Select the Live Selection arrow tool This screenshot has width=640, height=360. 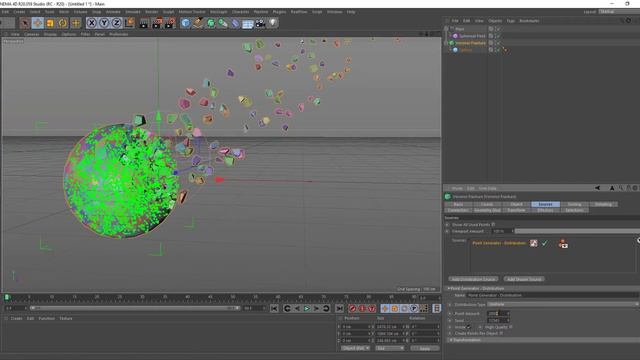click(x=24, y=23)
